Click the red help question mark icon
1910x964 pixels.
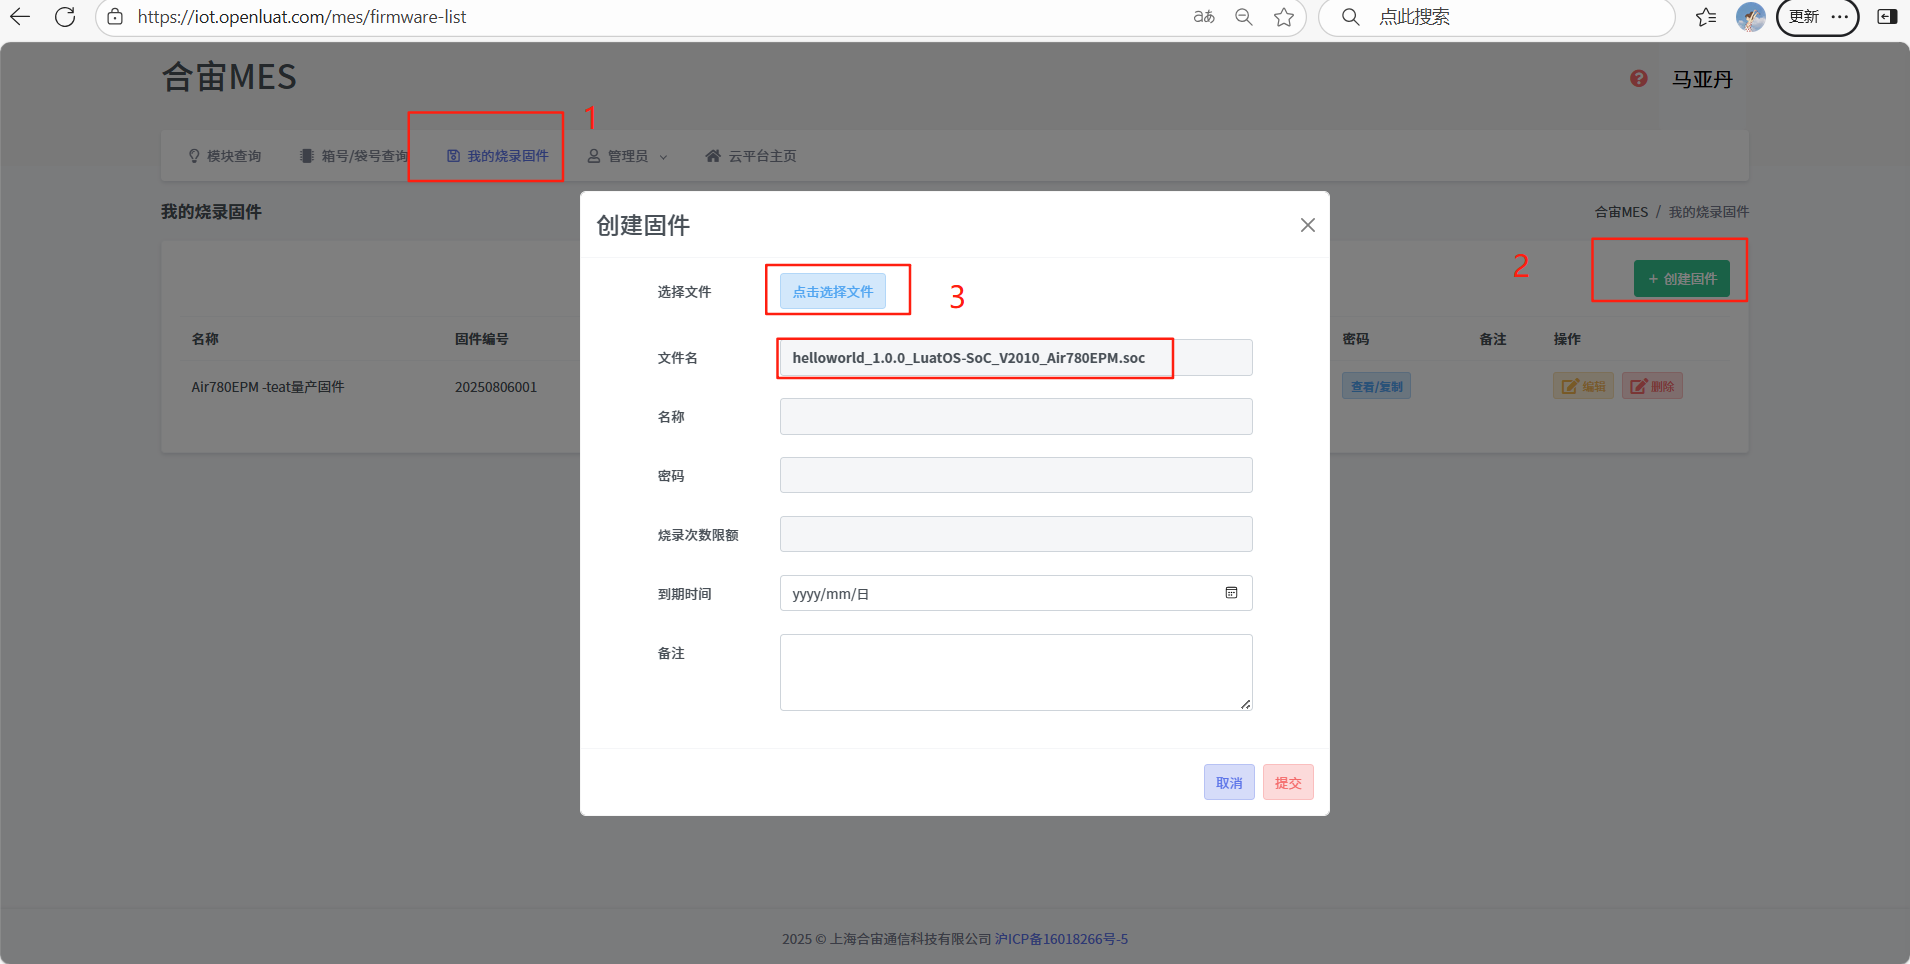coord(1638,78)
